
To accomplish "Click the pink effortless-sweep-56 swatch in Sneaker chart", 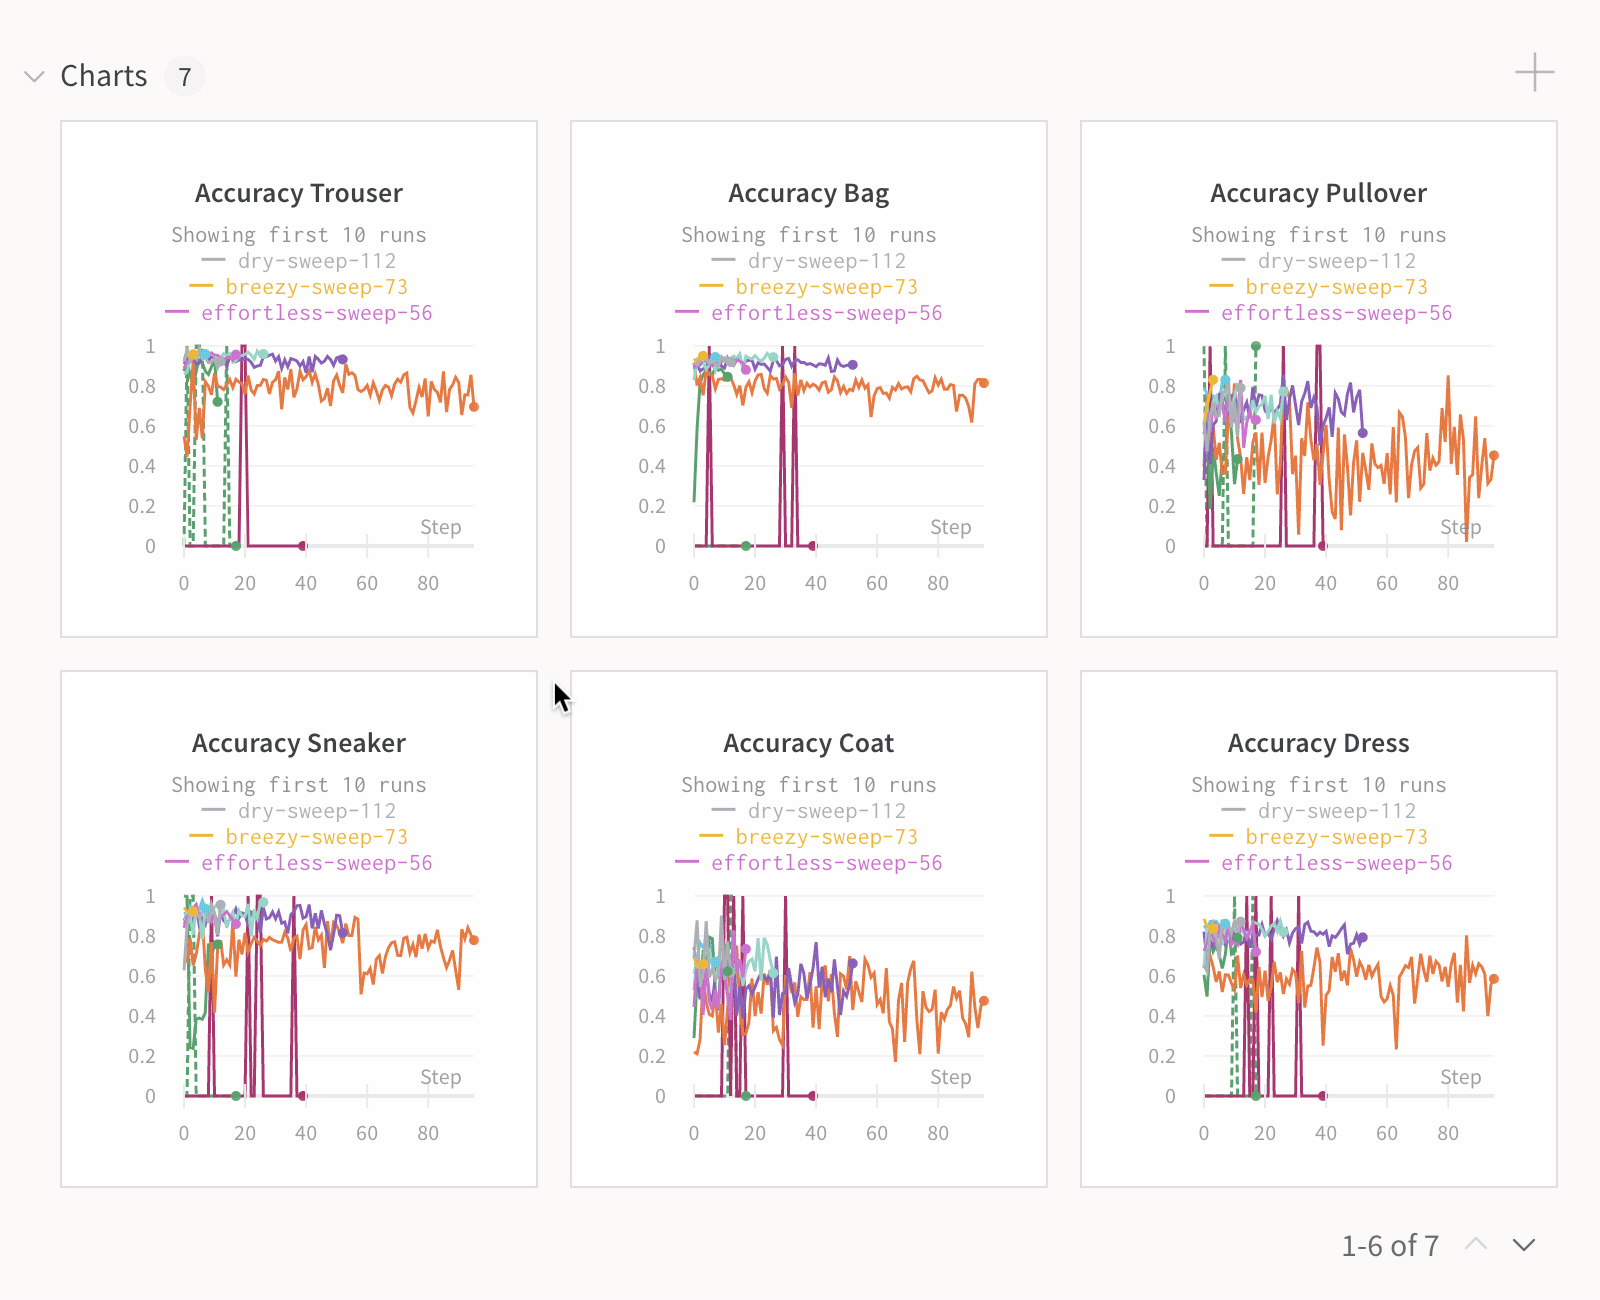I will [177, 862].
